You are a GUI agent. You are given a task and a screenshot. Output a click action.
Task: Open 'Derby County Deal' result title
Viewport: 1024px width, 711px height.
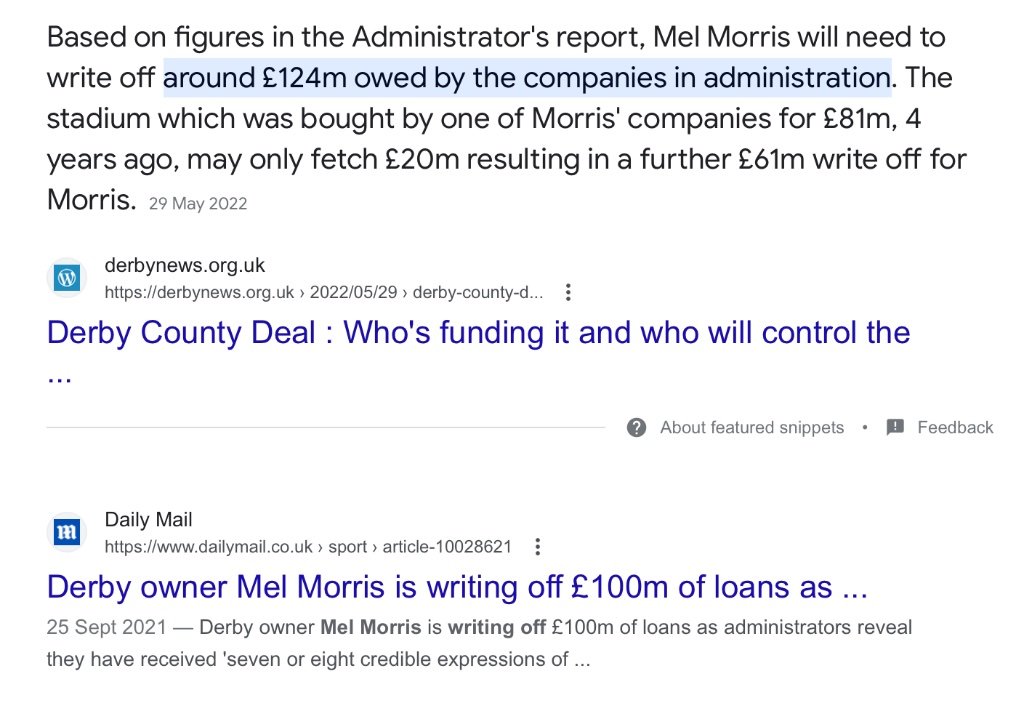coord(478,333)
